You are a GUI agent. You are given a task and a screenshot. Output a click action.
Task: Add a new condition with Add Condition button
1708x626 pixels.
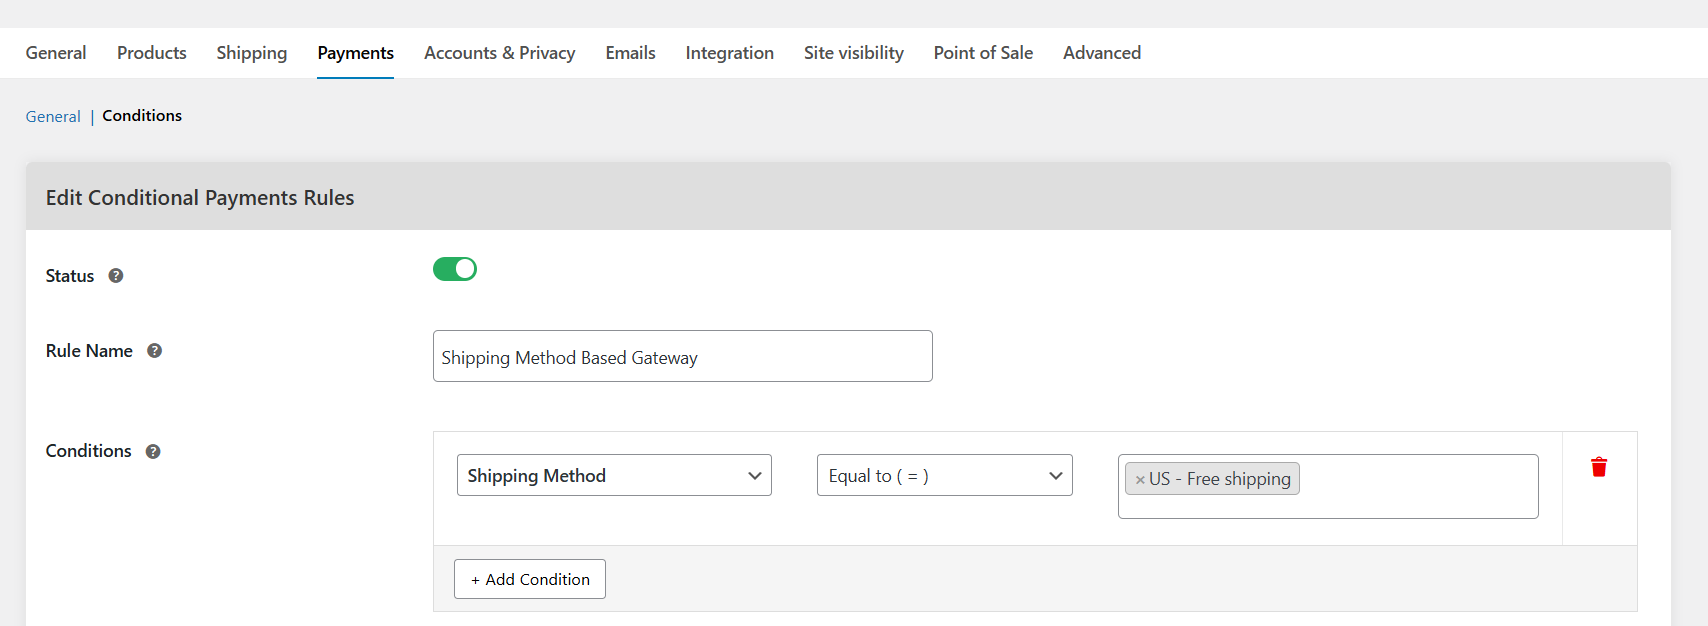[x=530, y=579]
